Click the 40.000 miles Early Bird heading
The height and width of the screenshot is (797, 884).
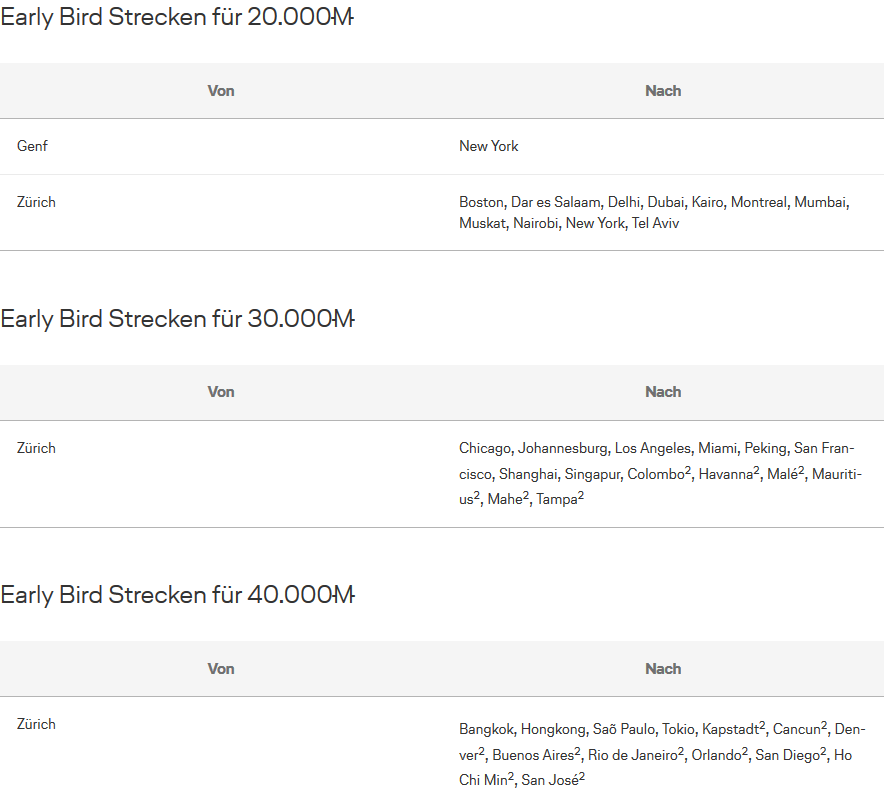[x=177, y=595]
